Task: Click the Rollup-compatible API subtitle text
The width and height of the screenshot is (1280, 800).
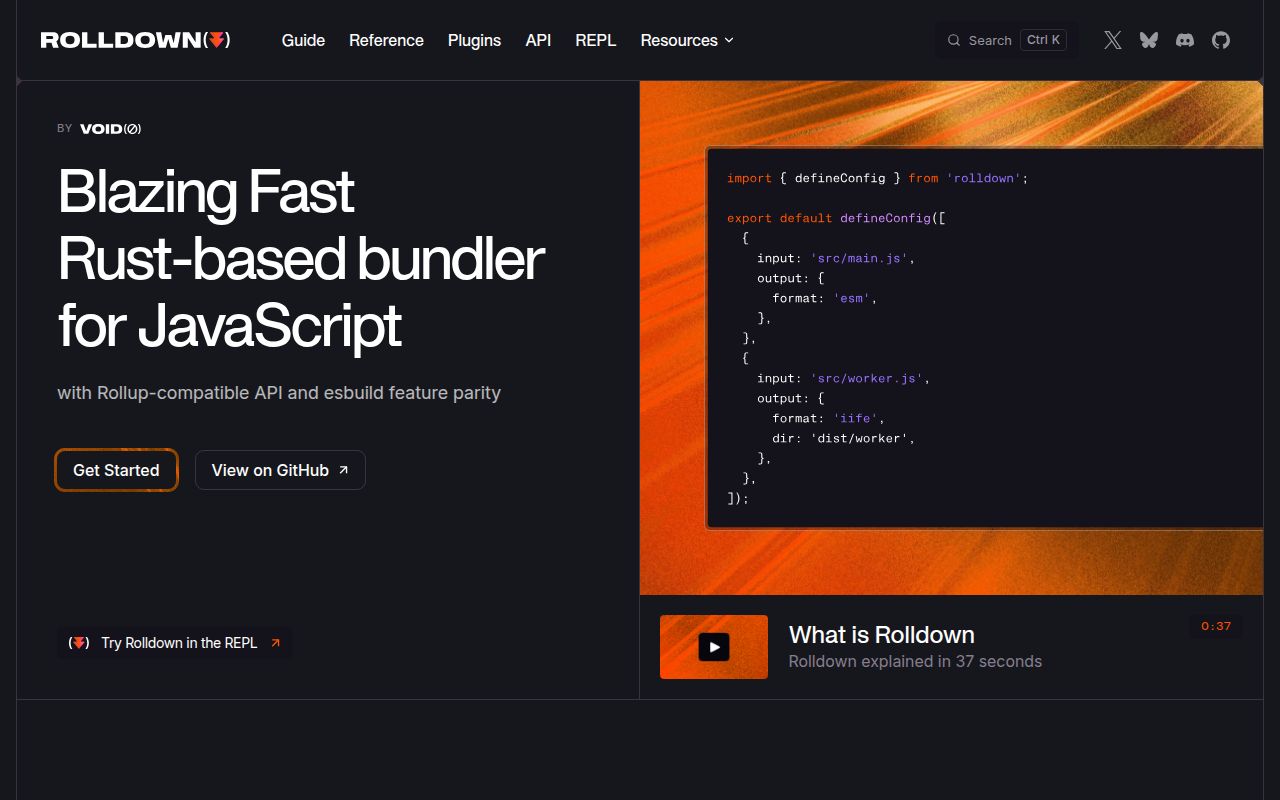Action: coord(279,393)
